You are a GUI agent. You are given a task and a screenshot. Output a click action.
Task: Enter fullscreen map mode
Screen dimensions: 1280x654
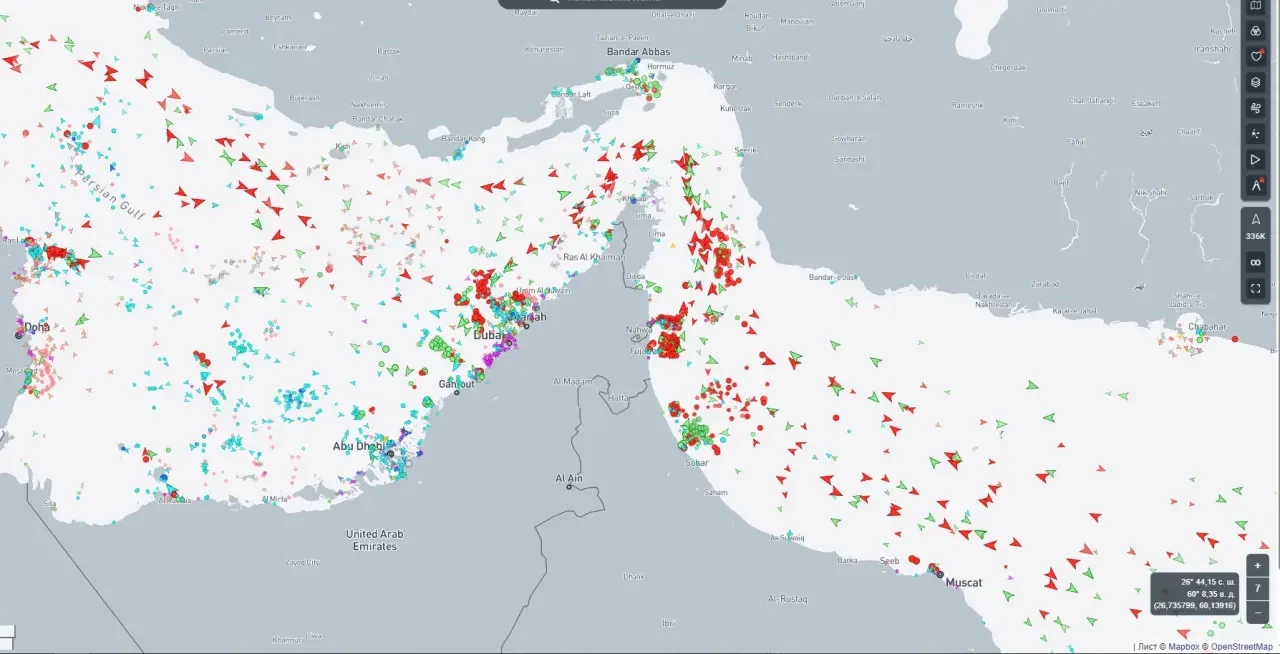pyautogui.click(x=1255, y=289)
